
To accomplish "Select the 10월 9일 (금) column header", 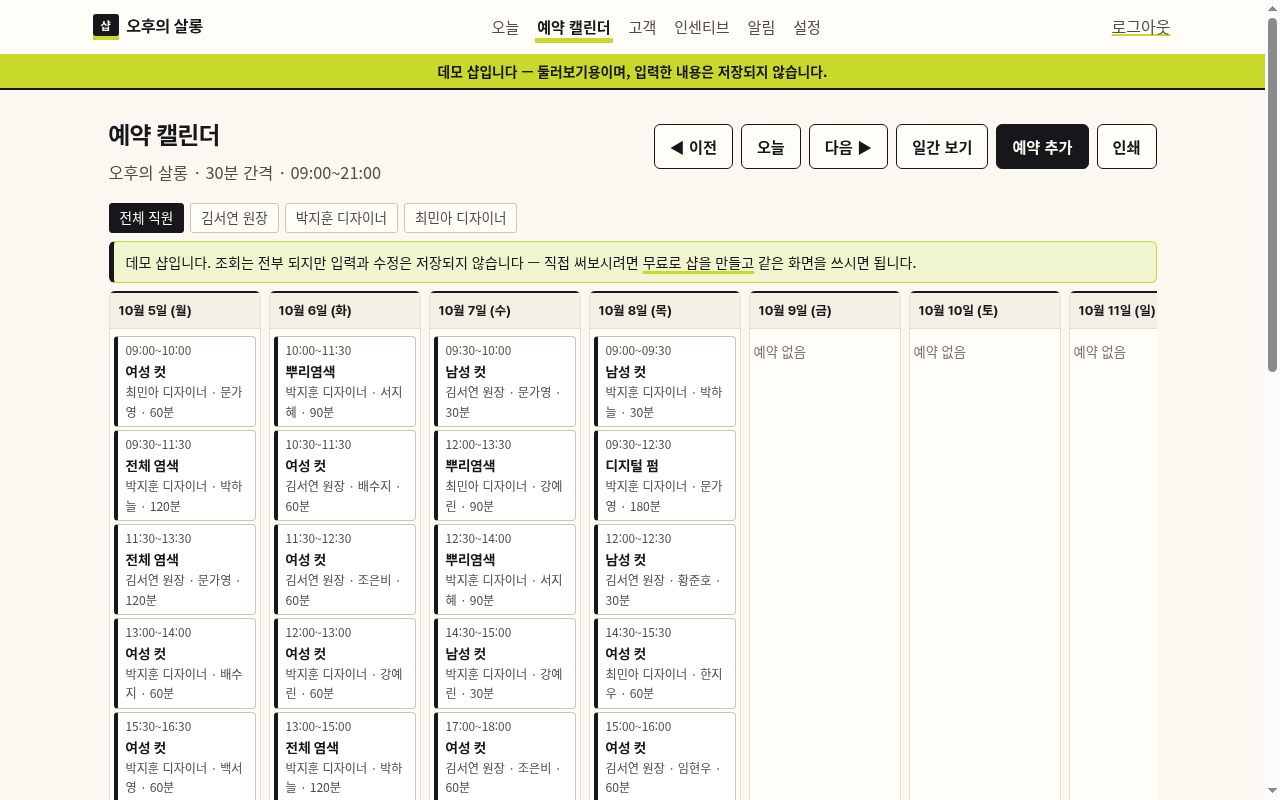I will (x=825, y=310).
